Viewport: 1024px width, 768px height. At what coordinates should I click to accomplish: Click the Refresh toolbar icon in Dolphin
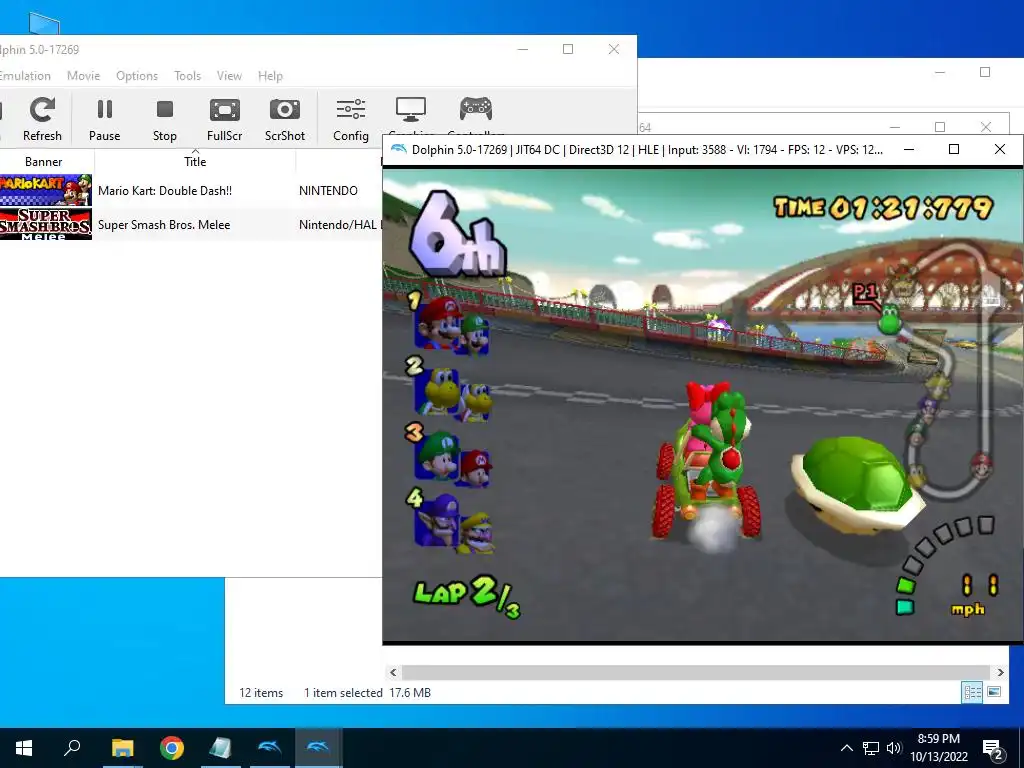click(x=42, y=119)
